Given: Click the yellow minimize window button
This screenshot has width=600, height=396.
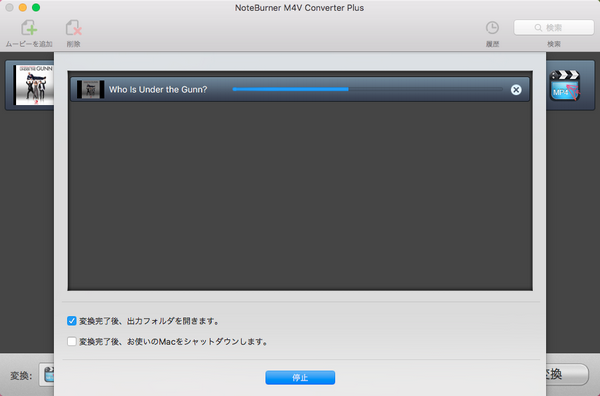Looking at the screenshot, I should [x=23, y=8].
